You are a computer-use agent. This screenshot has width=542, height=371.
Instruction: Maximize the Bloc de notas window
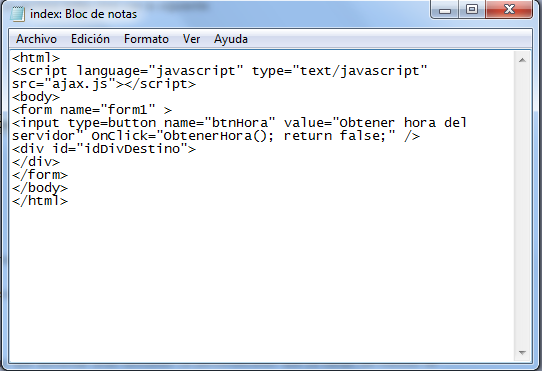(x=472, y=9)
